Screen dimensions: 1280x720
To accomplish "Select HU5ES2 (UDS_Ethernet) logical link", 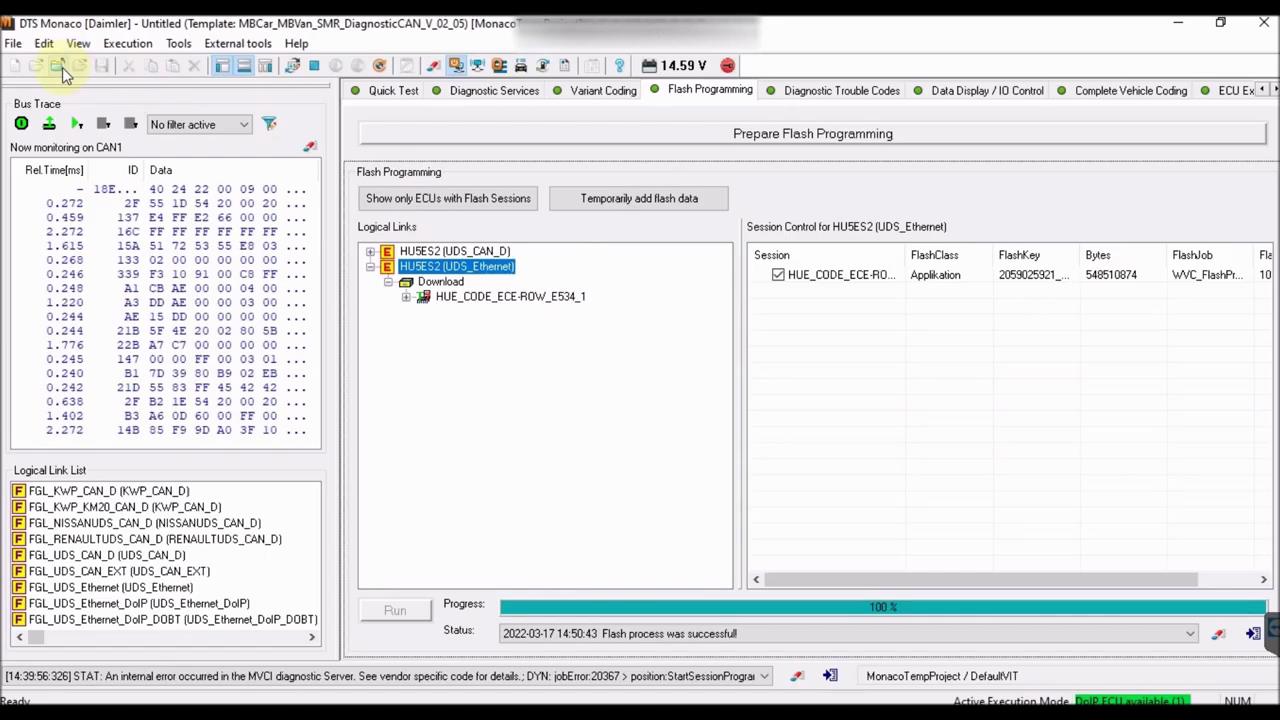I will click(x=456, y=267).
